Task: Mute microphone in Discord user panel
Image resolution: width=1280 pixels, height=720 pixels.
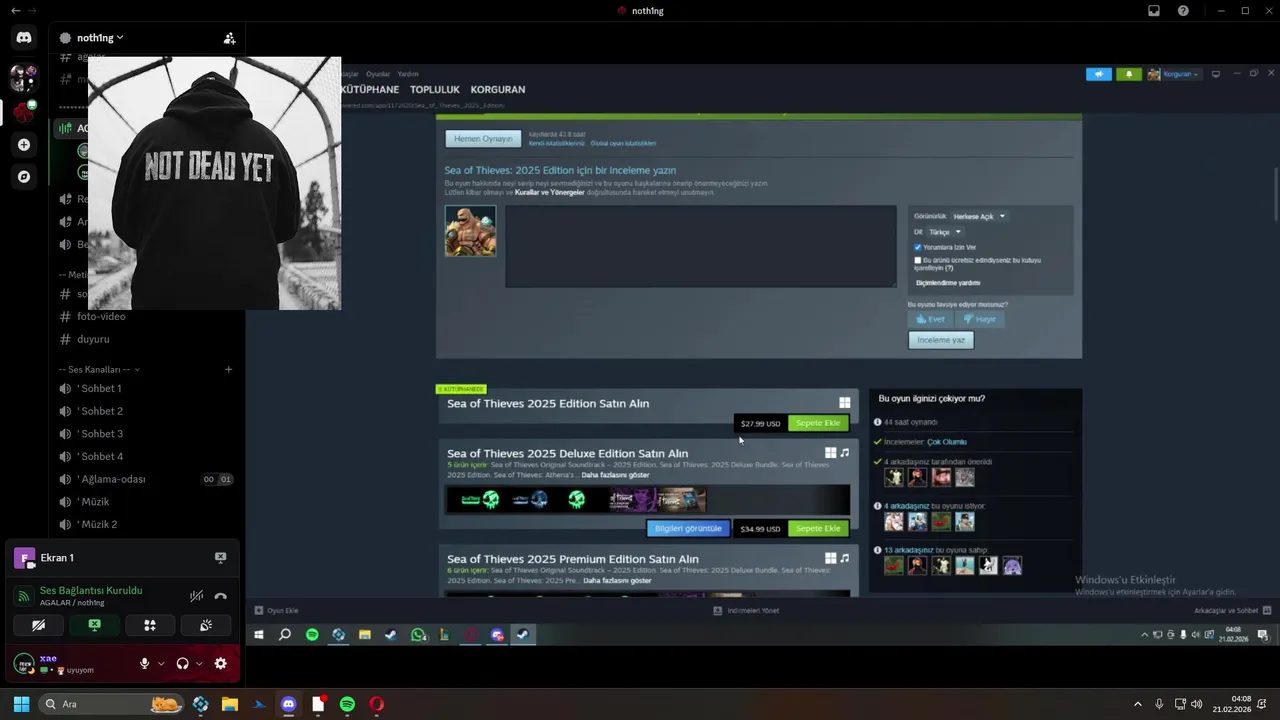Action: (x=145, y=663)
